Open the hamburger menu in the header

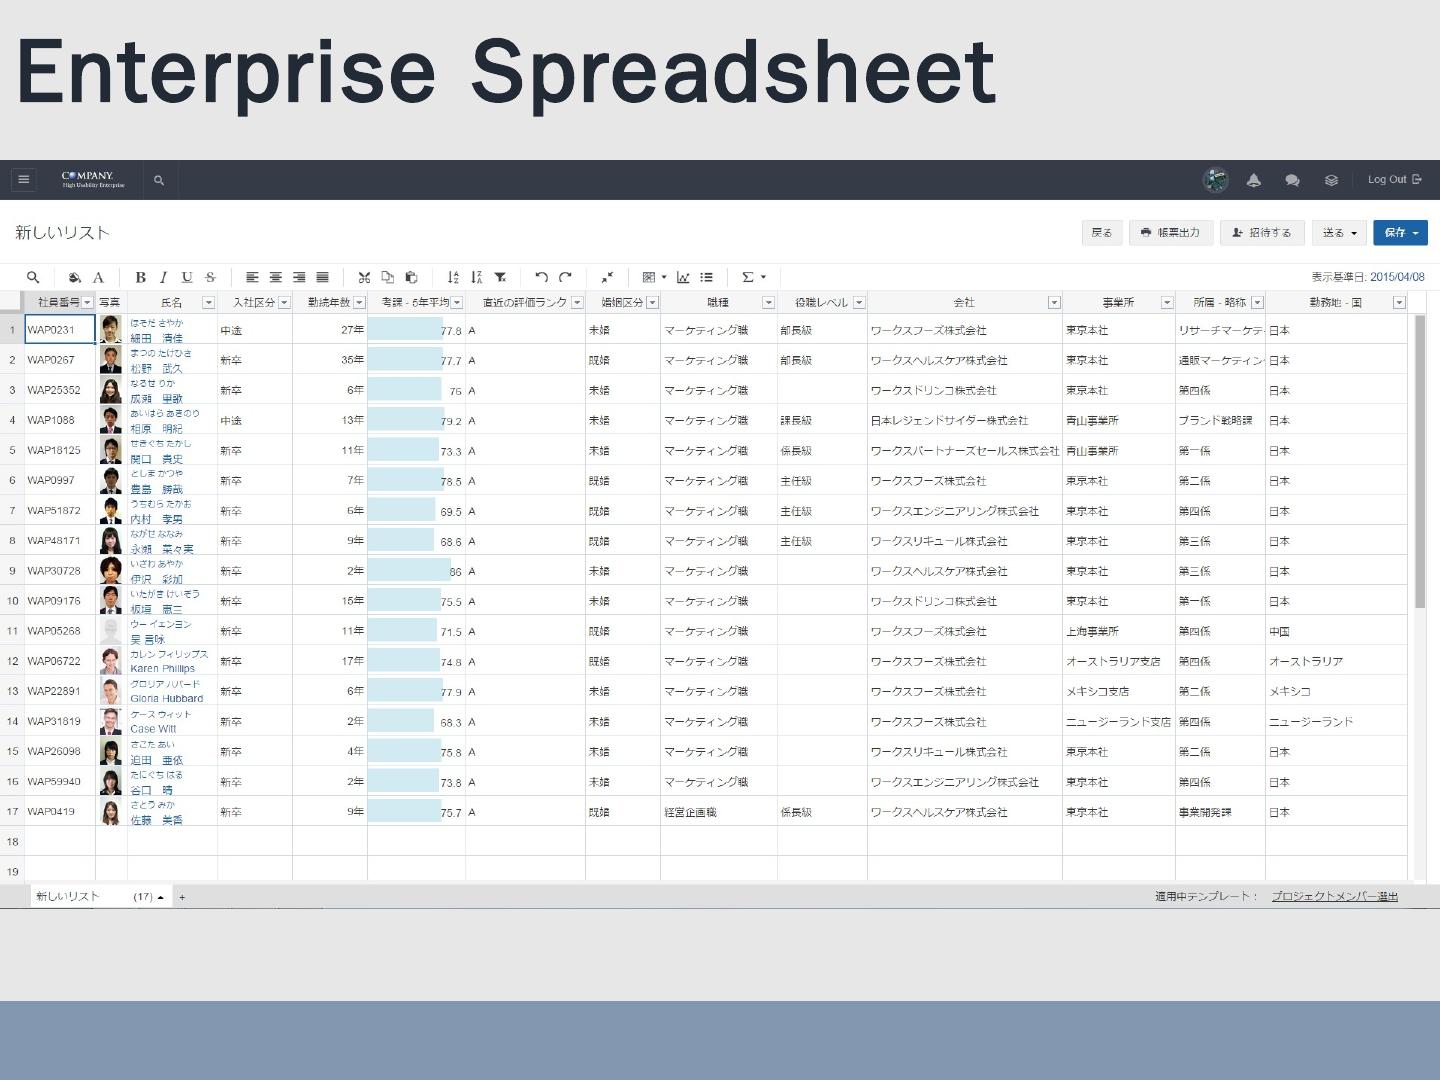pyautogui.click(x=24, y=180)
